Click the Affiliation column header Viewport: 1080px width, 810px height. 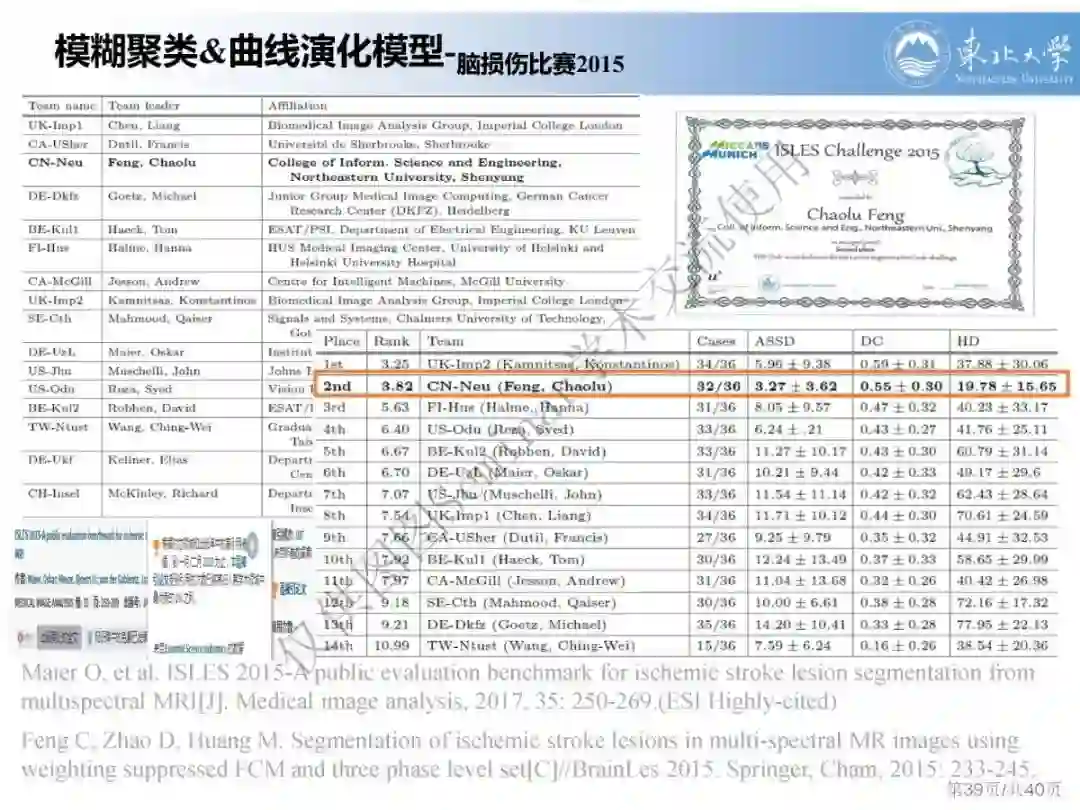(x=298, y=105)
